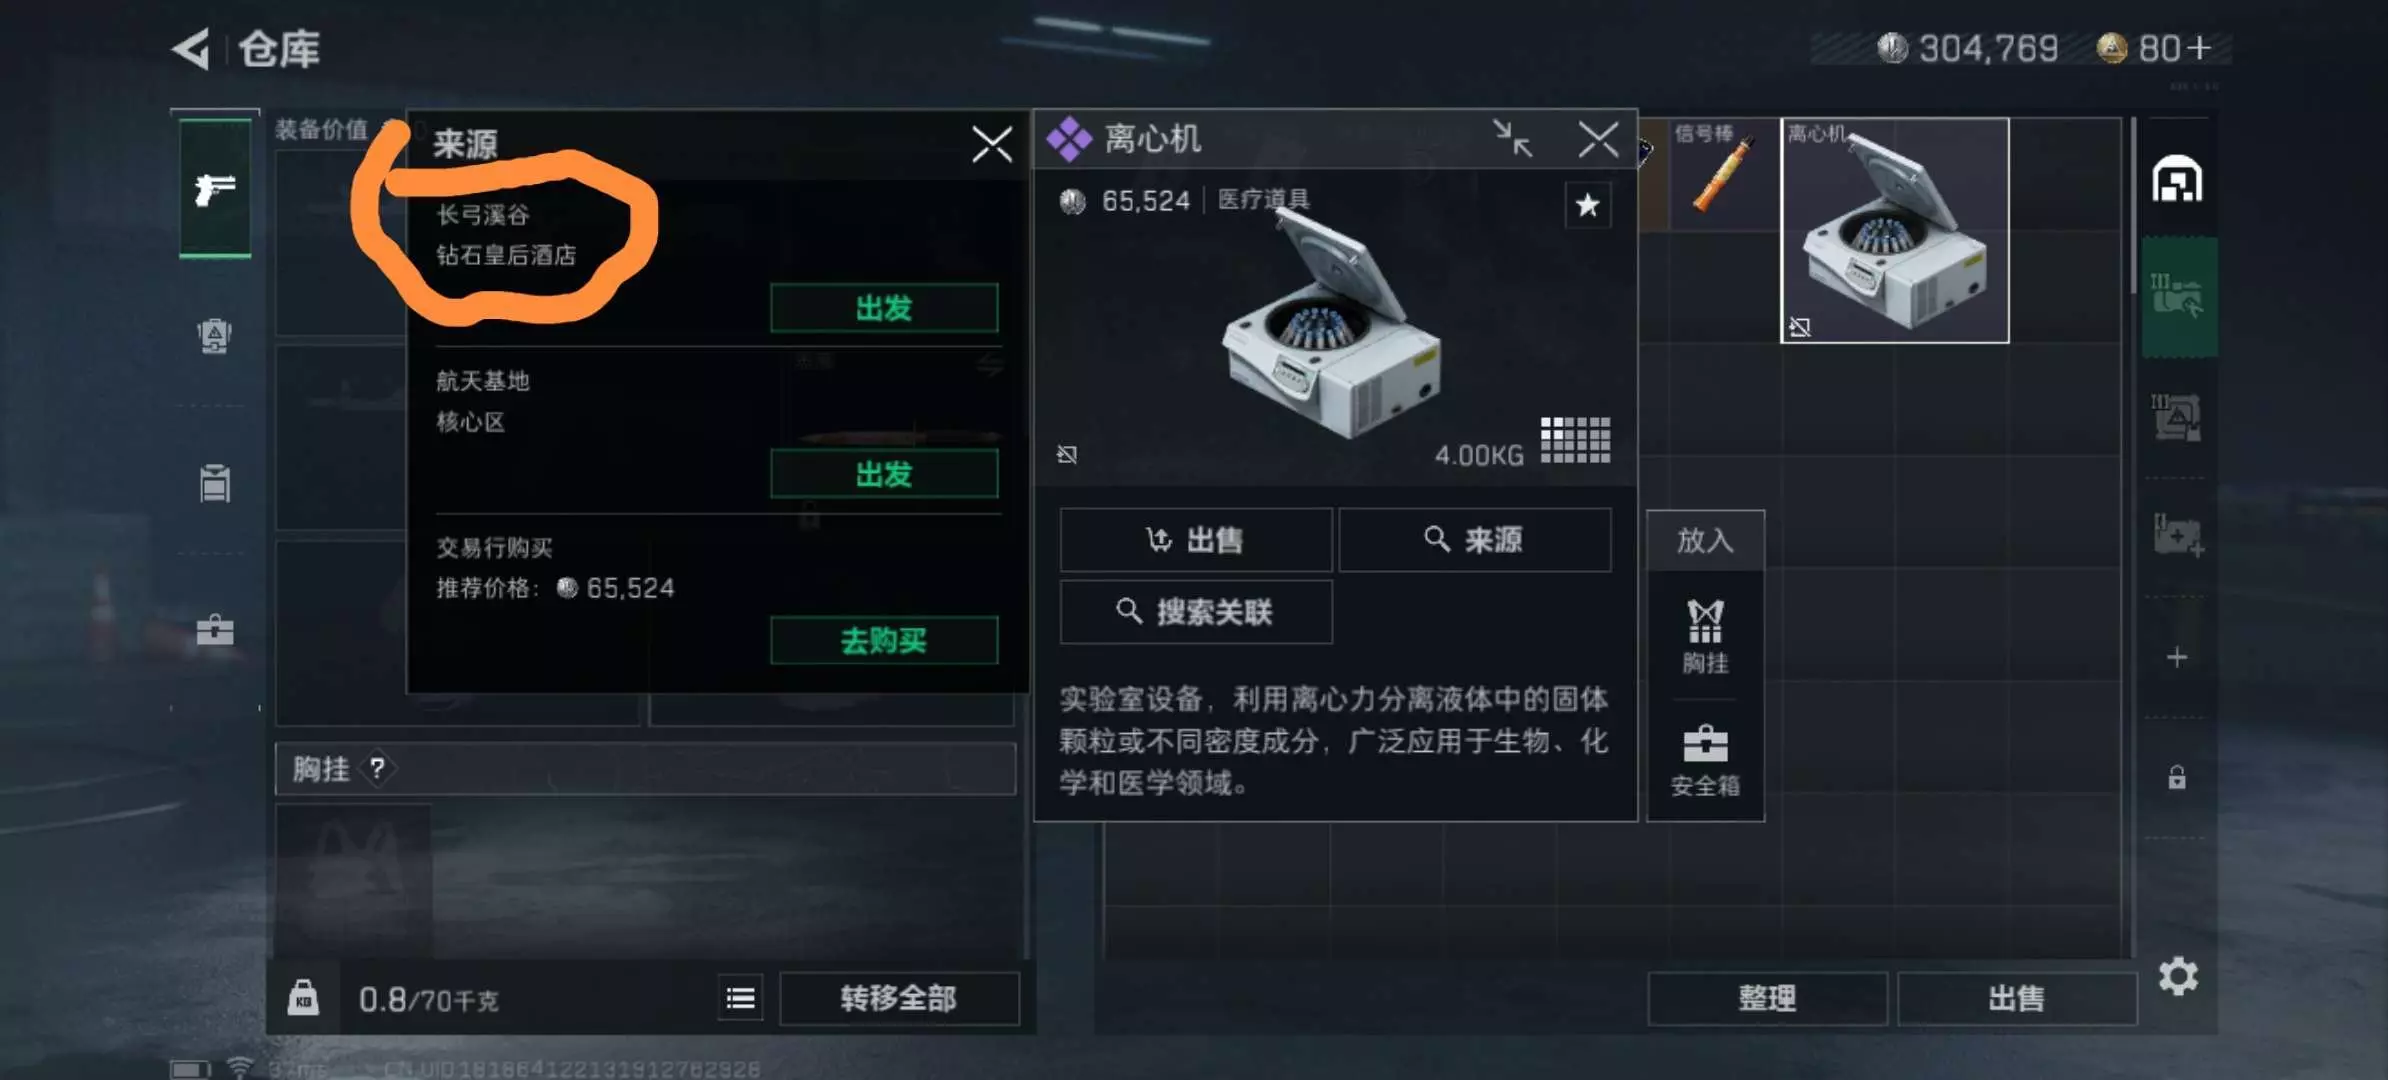Click 出发 for 航天基地 核心区
Viewport: 2388px width, 1080px height.
pyautogui.click(x=884, y=474)
